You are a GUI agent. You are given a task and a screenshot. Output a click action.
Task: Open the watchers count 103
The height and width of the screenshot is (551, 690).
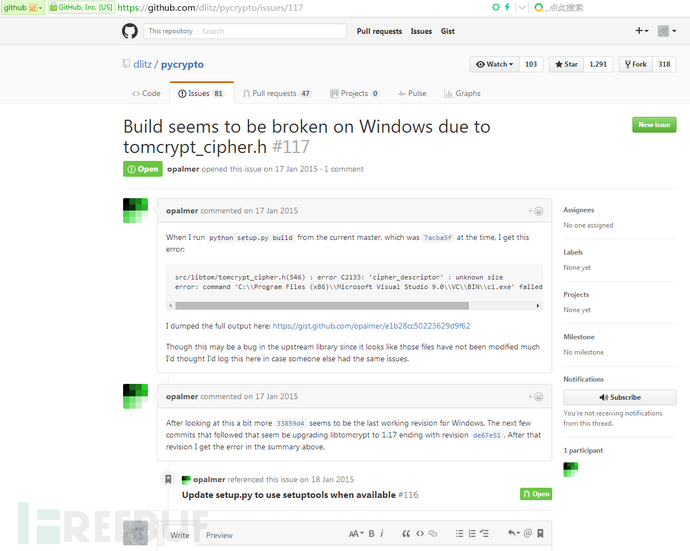tap(531, 64)
